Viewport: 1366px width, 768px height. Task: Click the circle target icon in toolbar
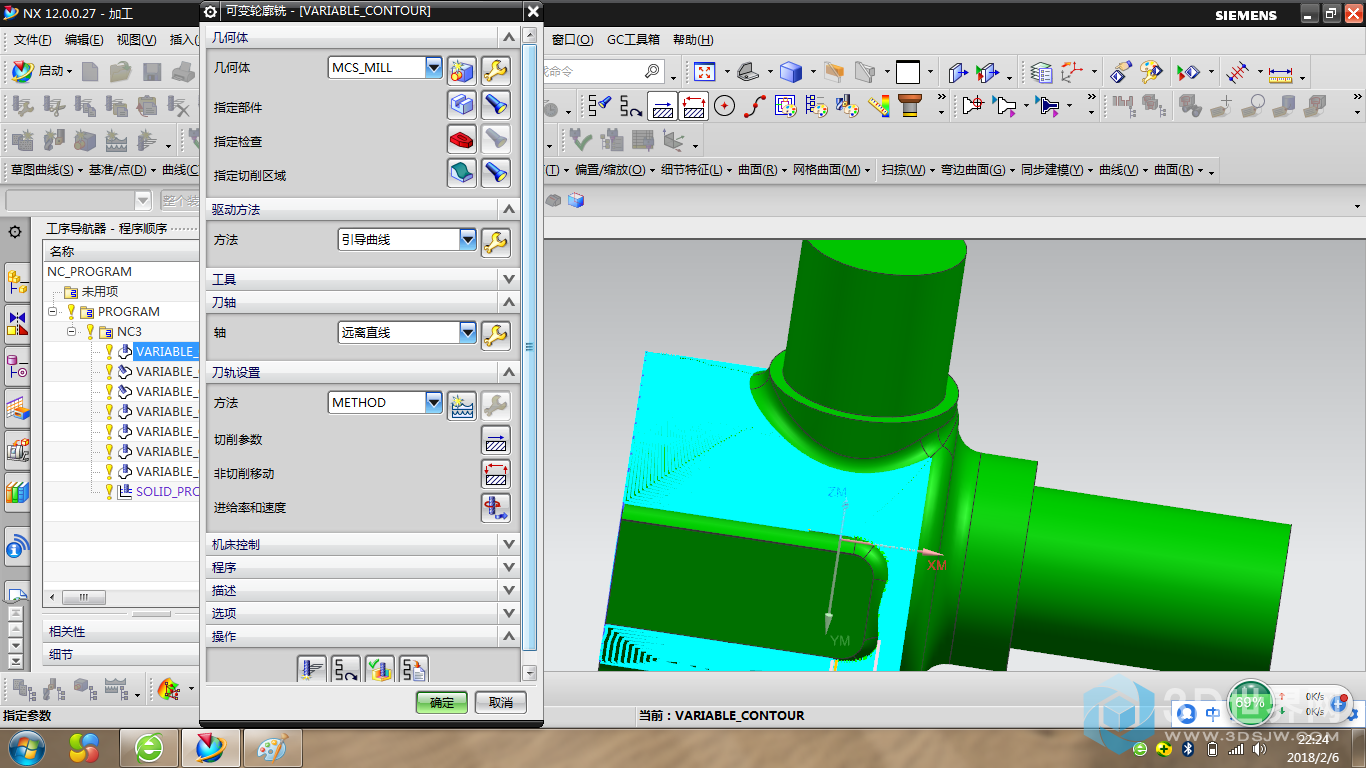click(x=725, y=106)
